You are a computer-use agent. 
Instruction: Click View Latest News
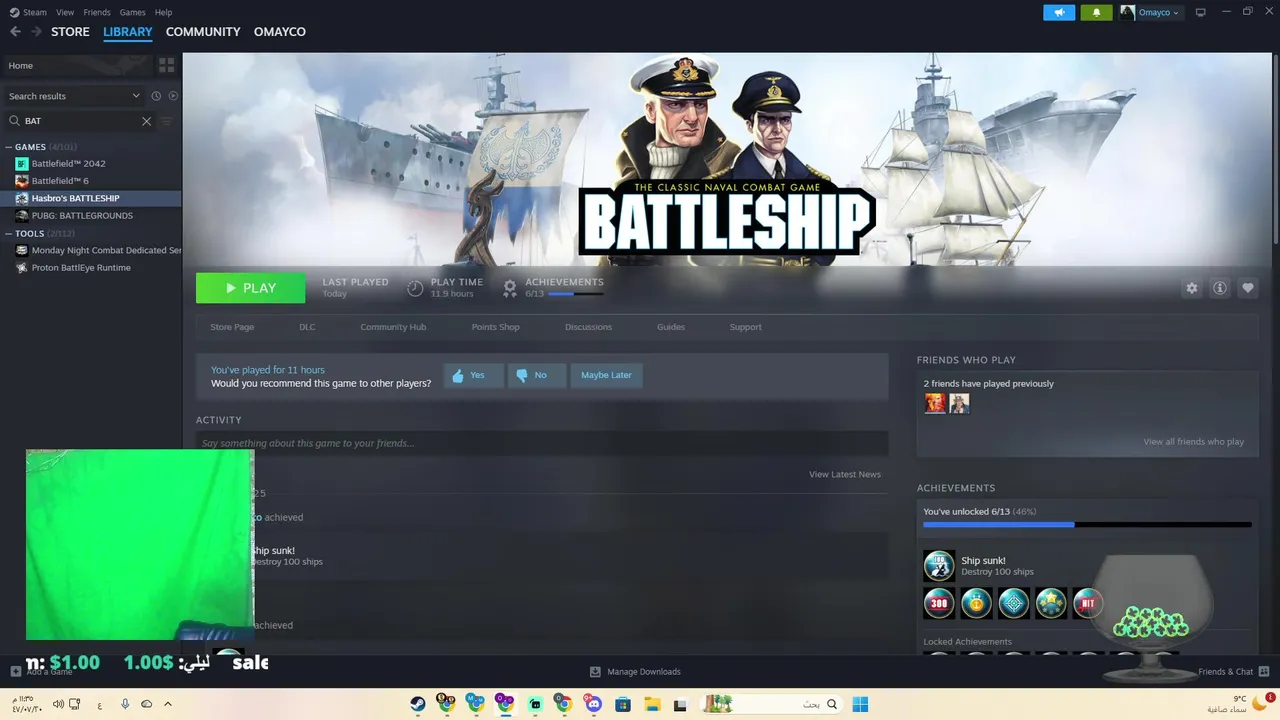[x=845, y=475]
